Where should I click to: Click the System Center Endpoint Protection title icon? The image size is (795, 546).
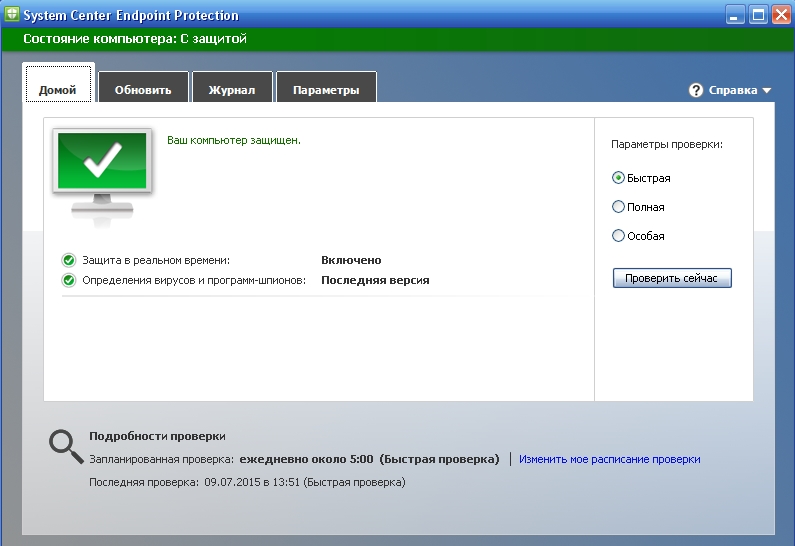click(x=12, y=14)
